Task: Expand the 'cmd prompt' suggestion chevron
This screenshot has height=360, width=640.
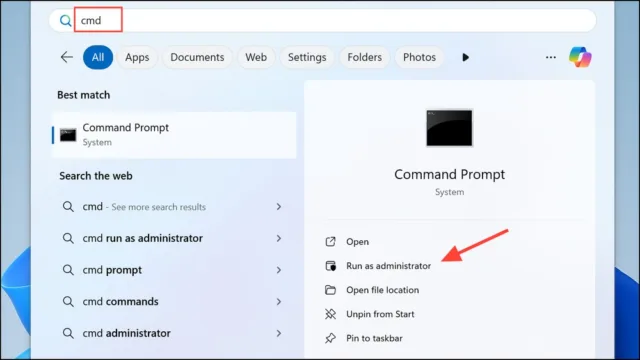Action: 279,270
